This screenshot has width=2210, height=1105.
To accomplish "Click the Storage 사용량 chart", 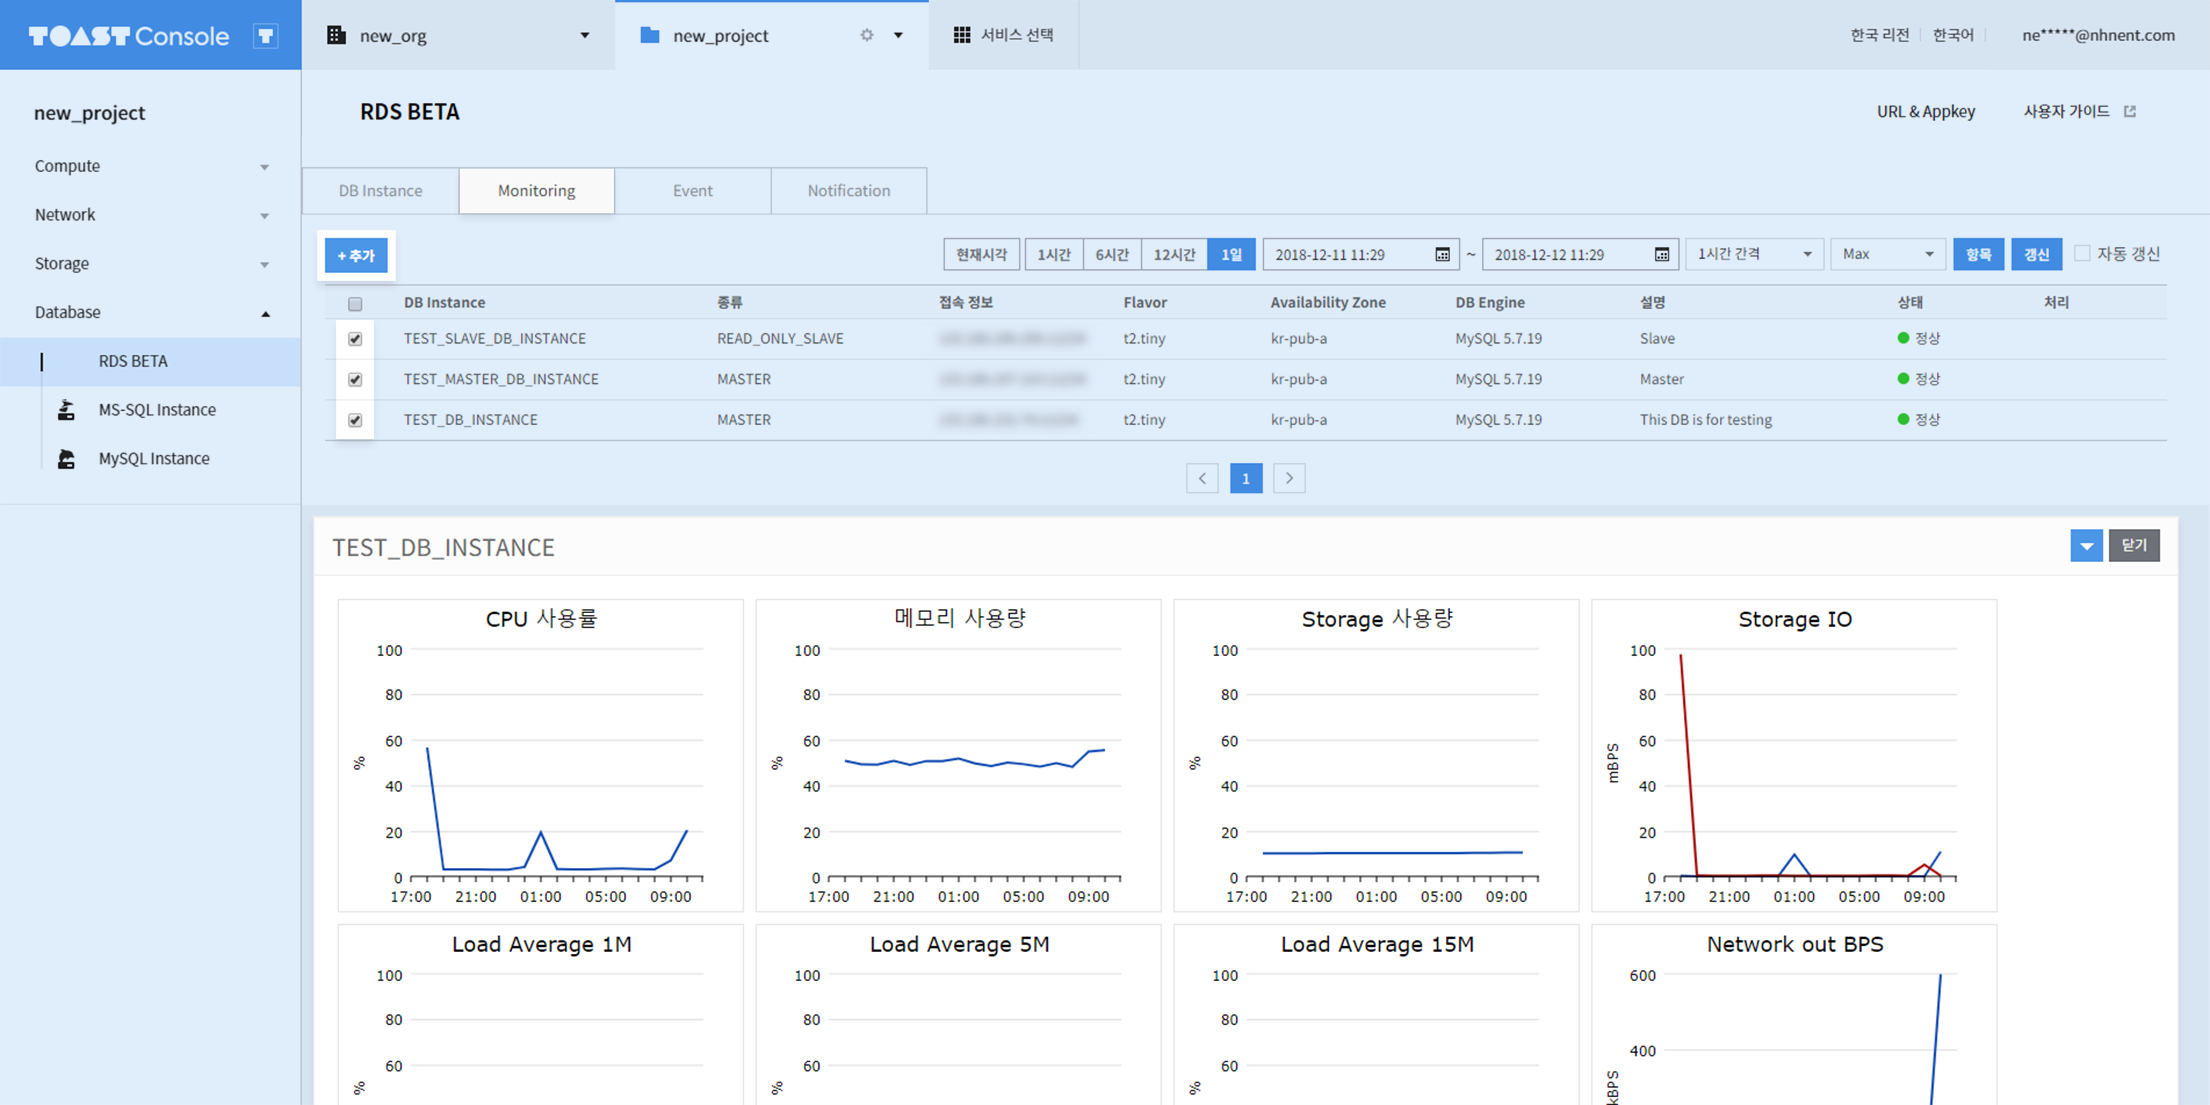I will pos(1376,756).
